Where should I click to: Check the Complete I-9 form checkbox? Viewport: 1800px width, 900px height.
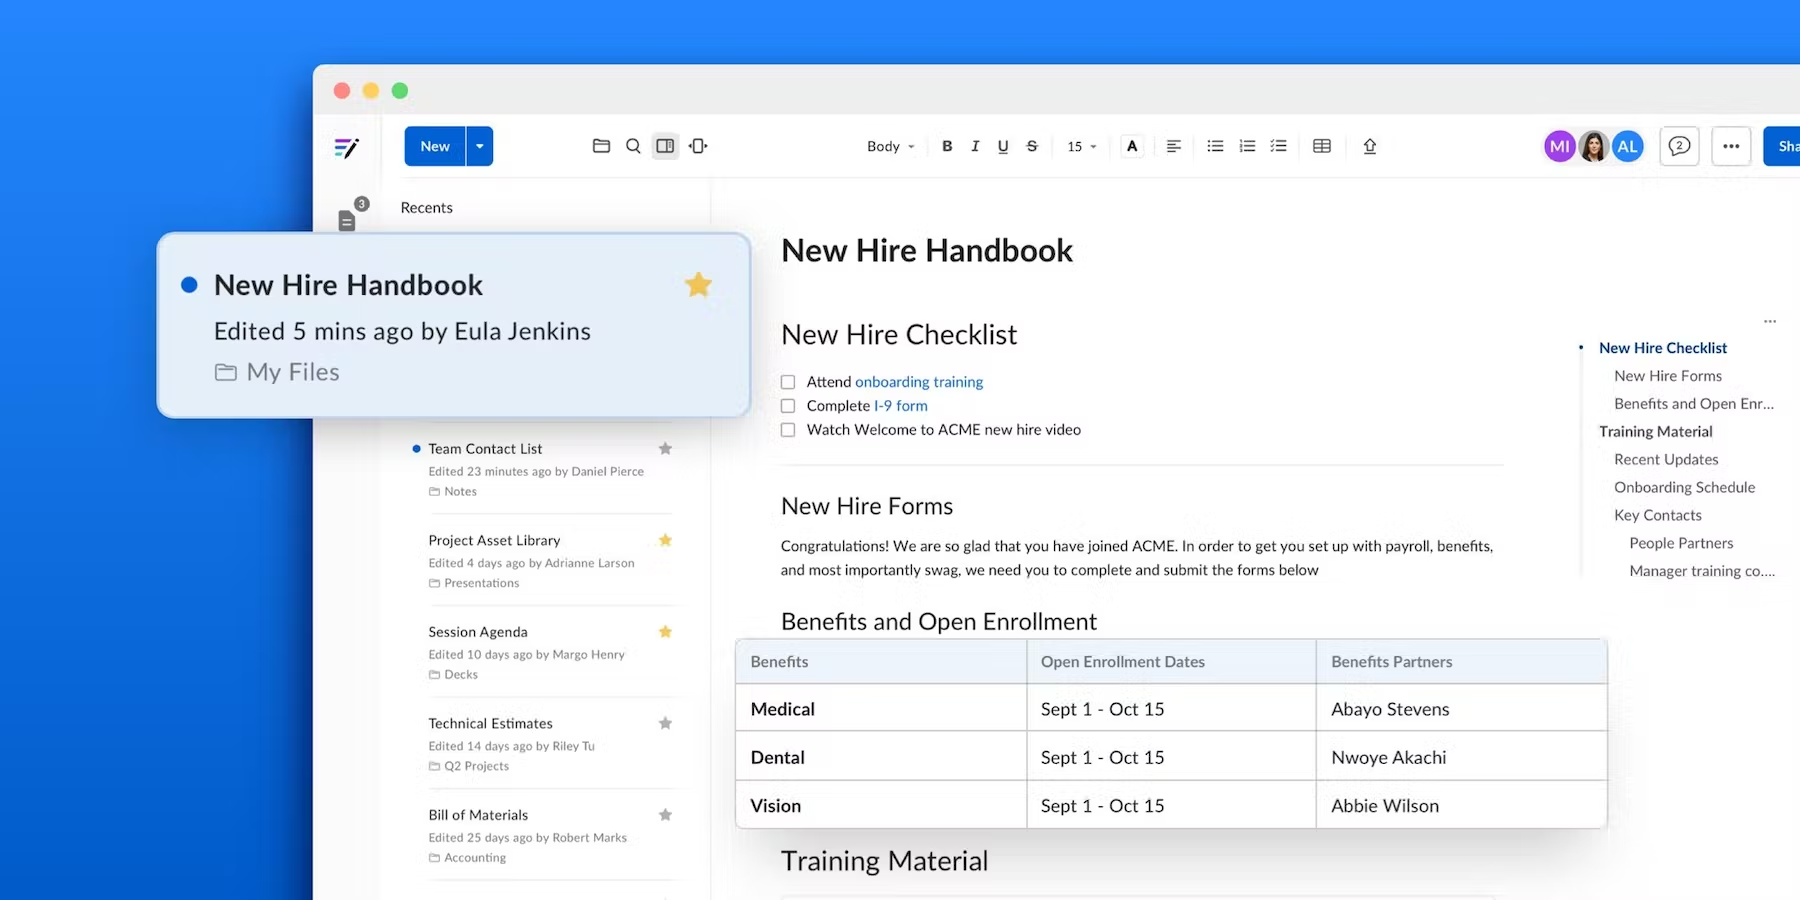[x=788, y=405]
